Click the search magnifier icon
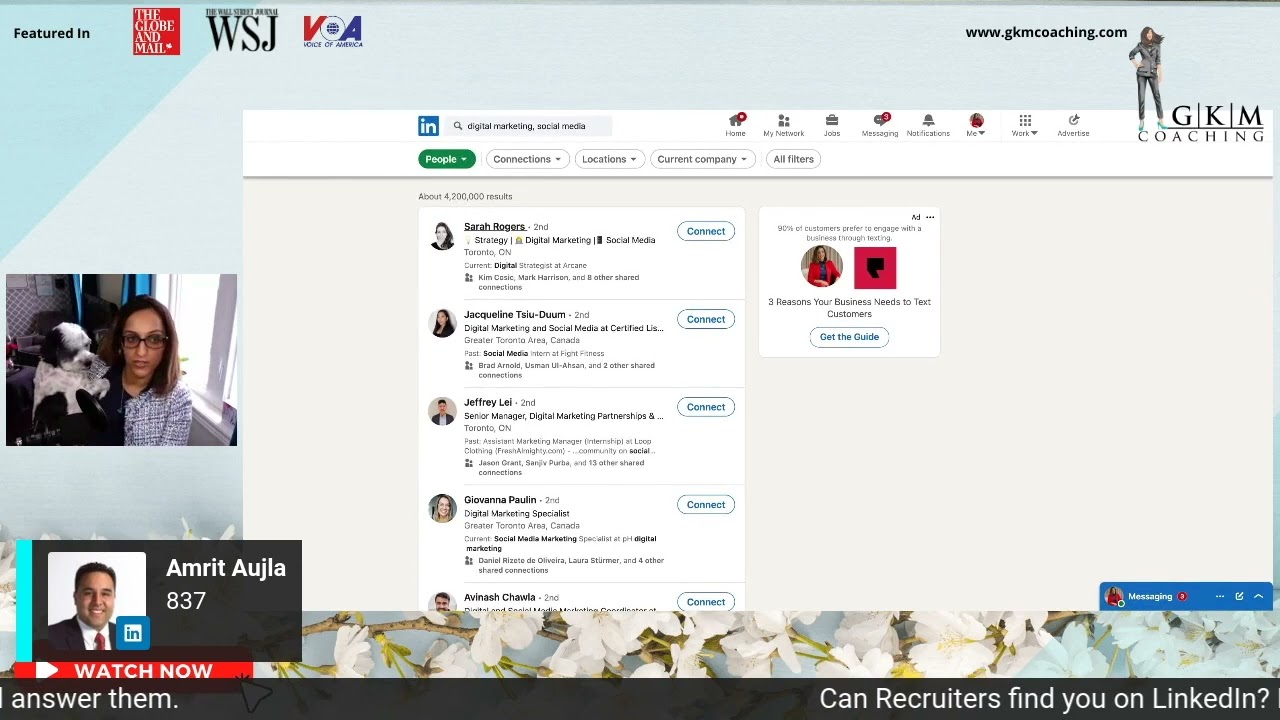Viewport: 1280px width, 720px height. 458,126
